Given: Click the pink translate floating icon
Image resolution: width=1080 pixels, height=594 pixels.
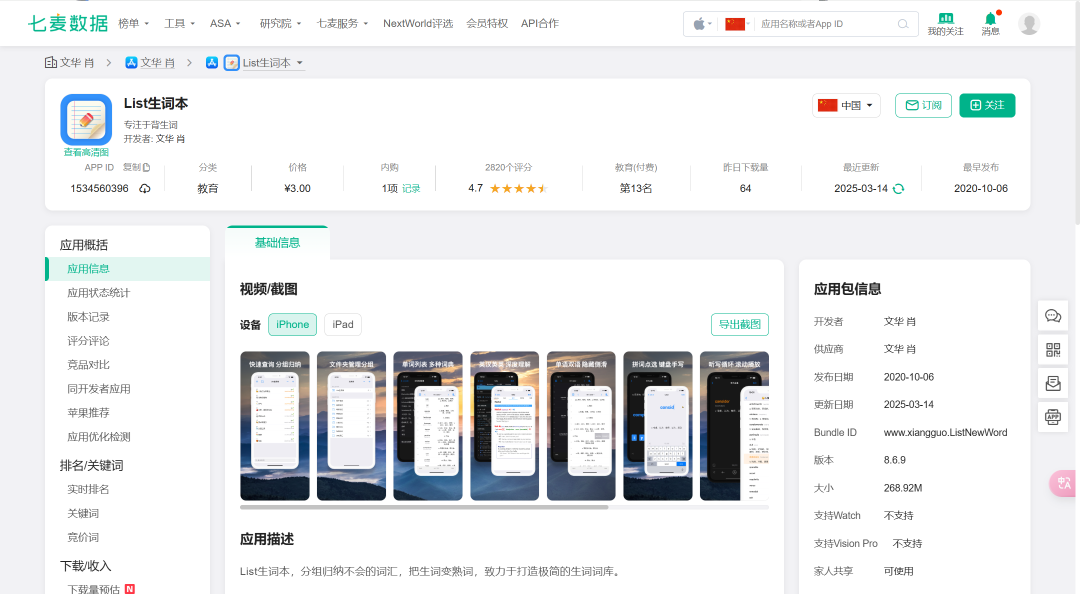Looking at the screenshot, I should (1063, 483).
